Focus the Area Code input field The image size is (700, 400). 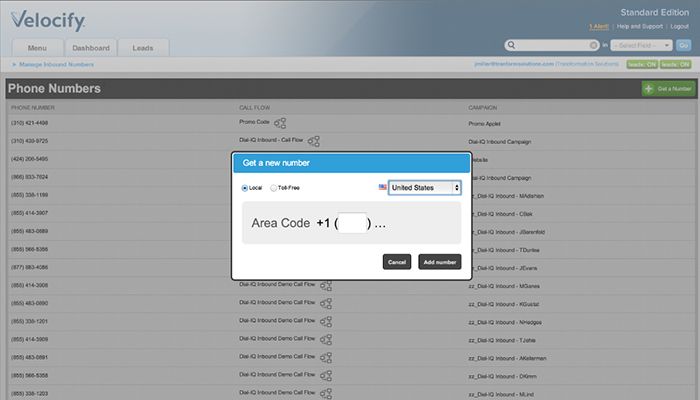[x=353, y=223]
